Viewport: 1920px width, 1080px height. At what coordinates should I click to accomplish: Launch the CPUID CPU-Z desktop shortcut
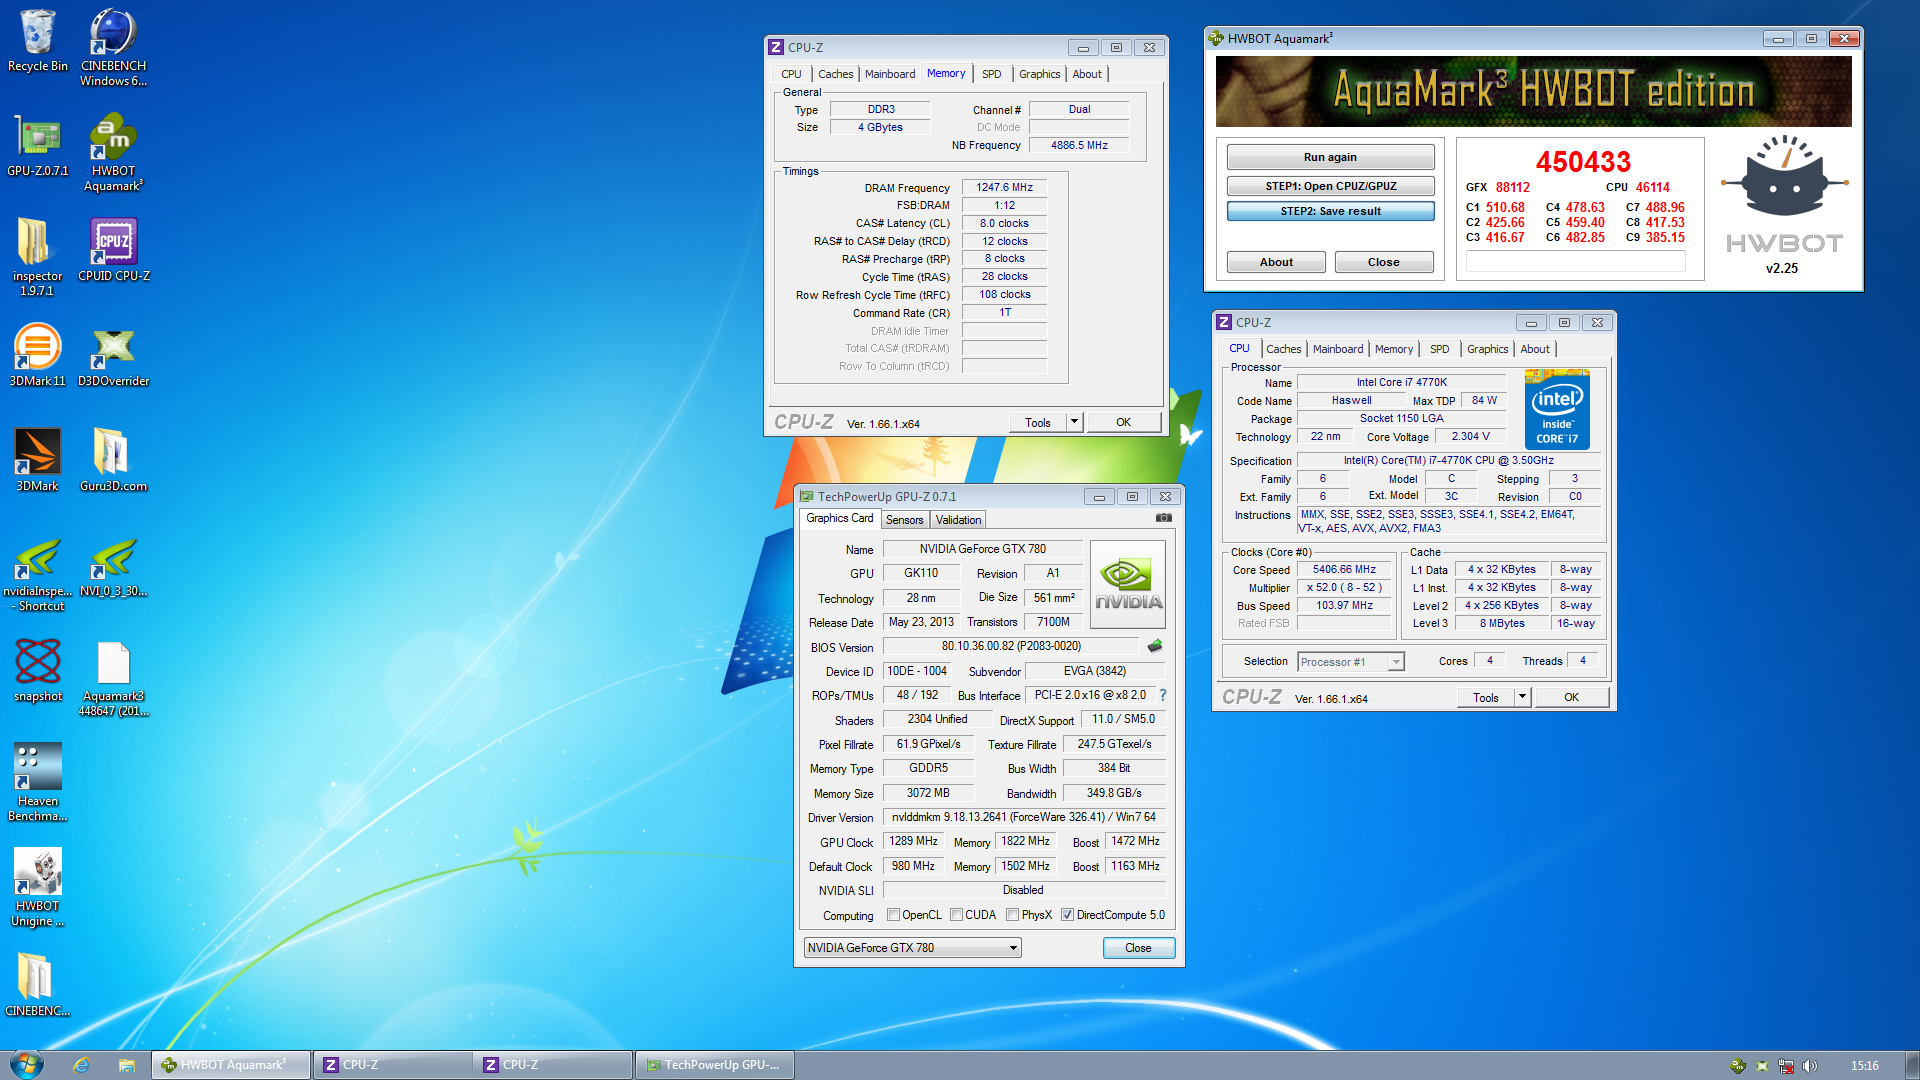(x=114, y=250)
